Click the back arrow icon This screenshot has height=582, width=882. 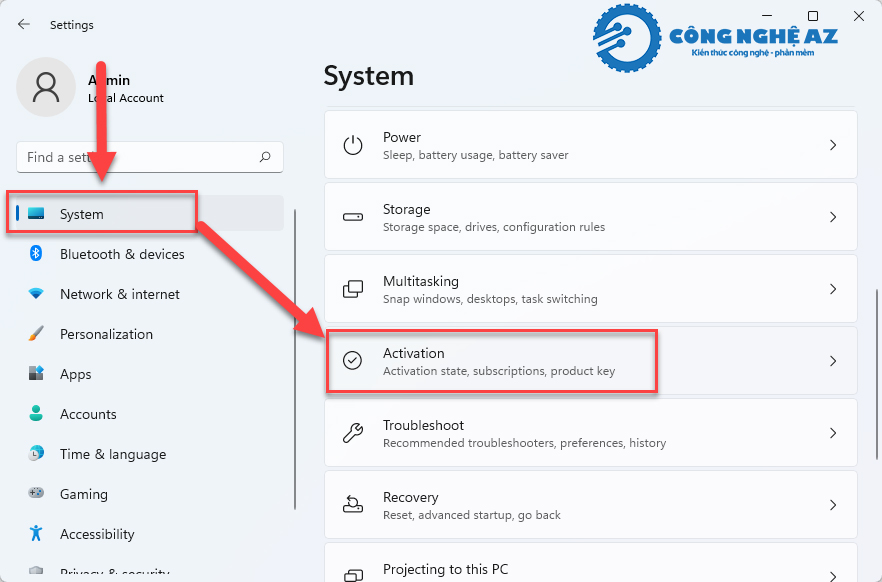click(24, 24)
